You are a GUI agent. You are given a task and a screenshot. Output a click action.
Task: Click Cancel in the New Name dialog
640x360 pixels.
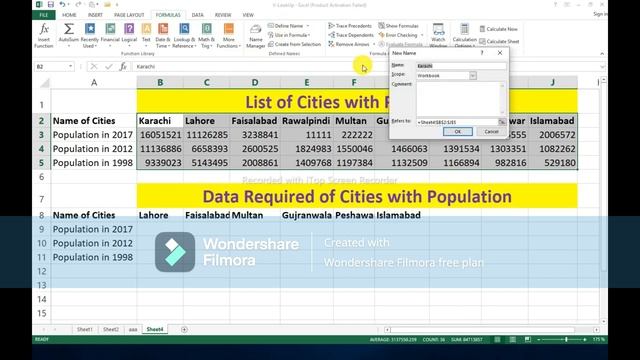point(491,131)
